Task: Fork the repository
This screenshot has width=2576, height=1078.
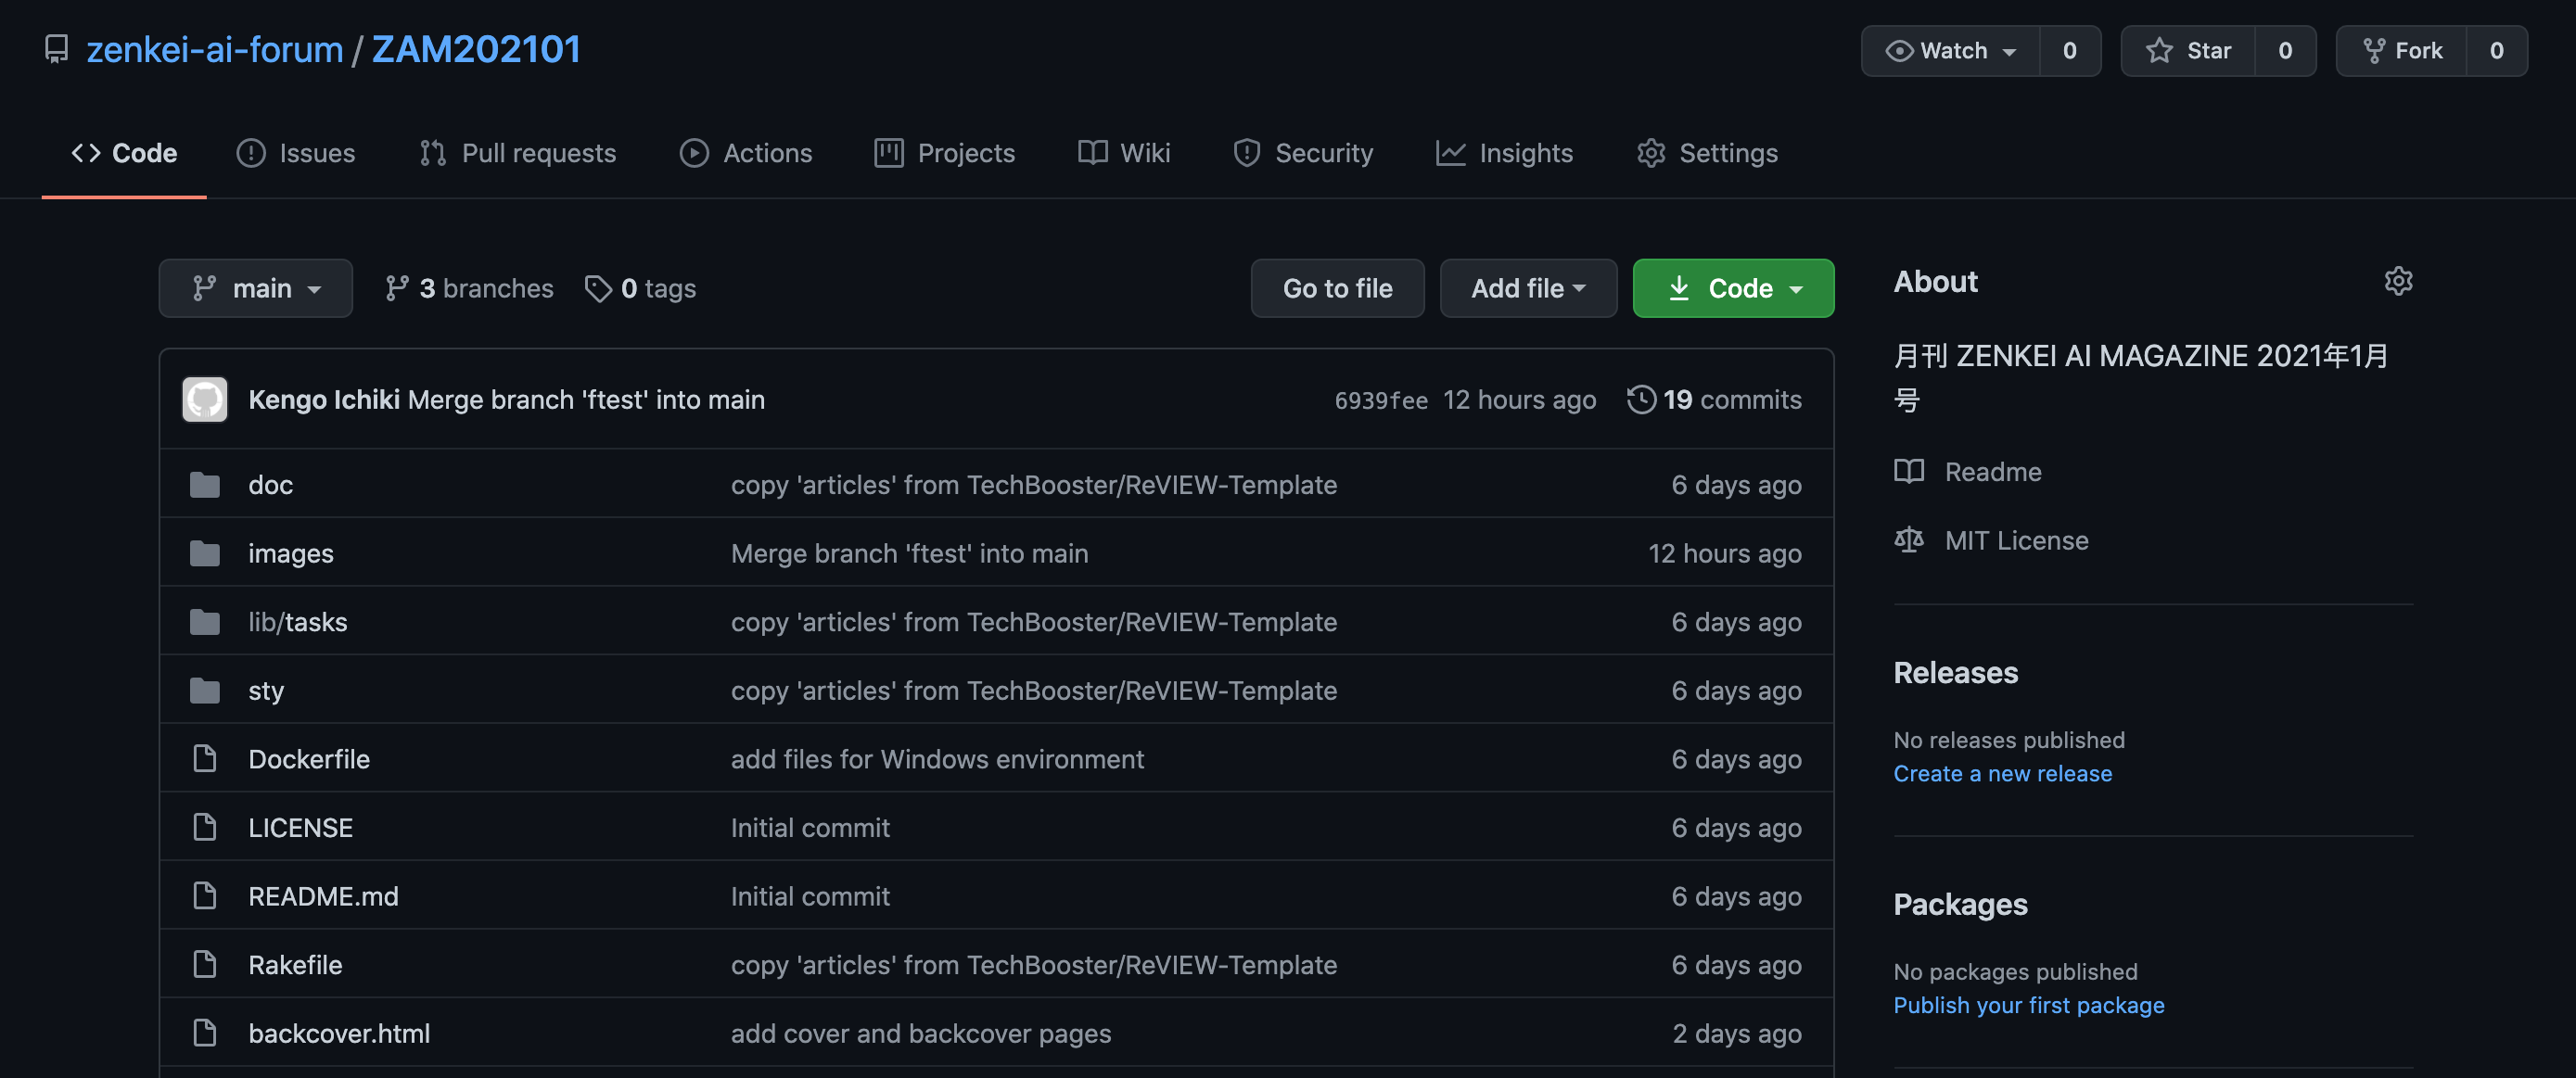Action: point(2401,50)
